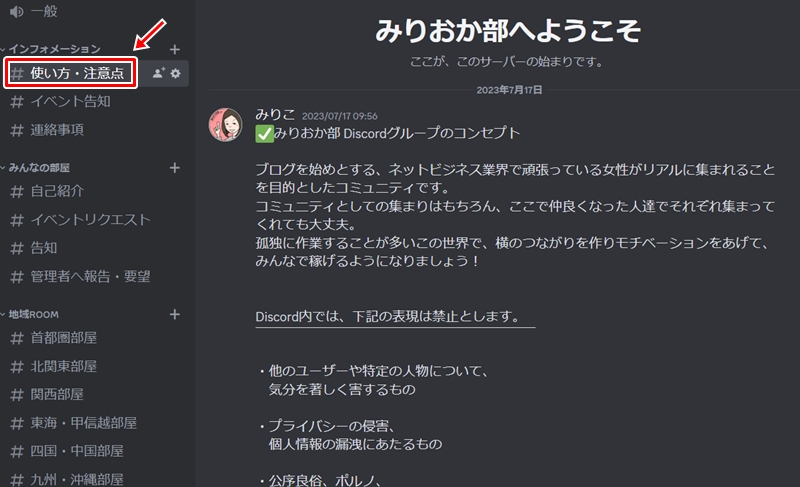Join the 一般 voice channel
The image size is (800, 487).
[x=44, y=11]
